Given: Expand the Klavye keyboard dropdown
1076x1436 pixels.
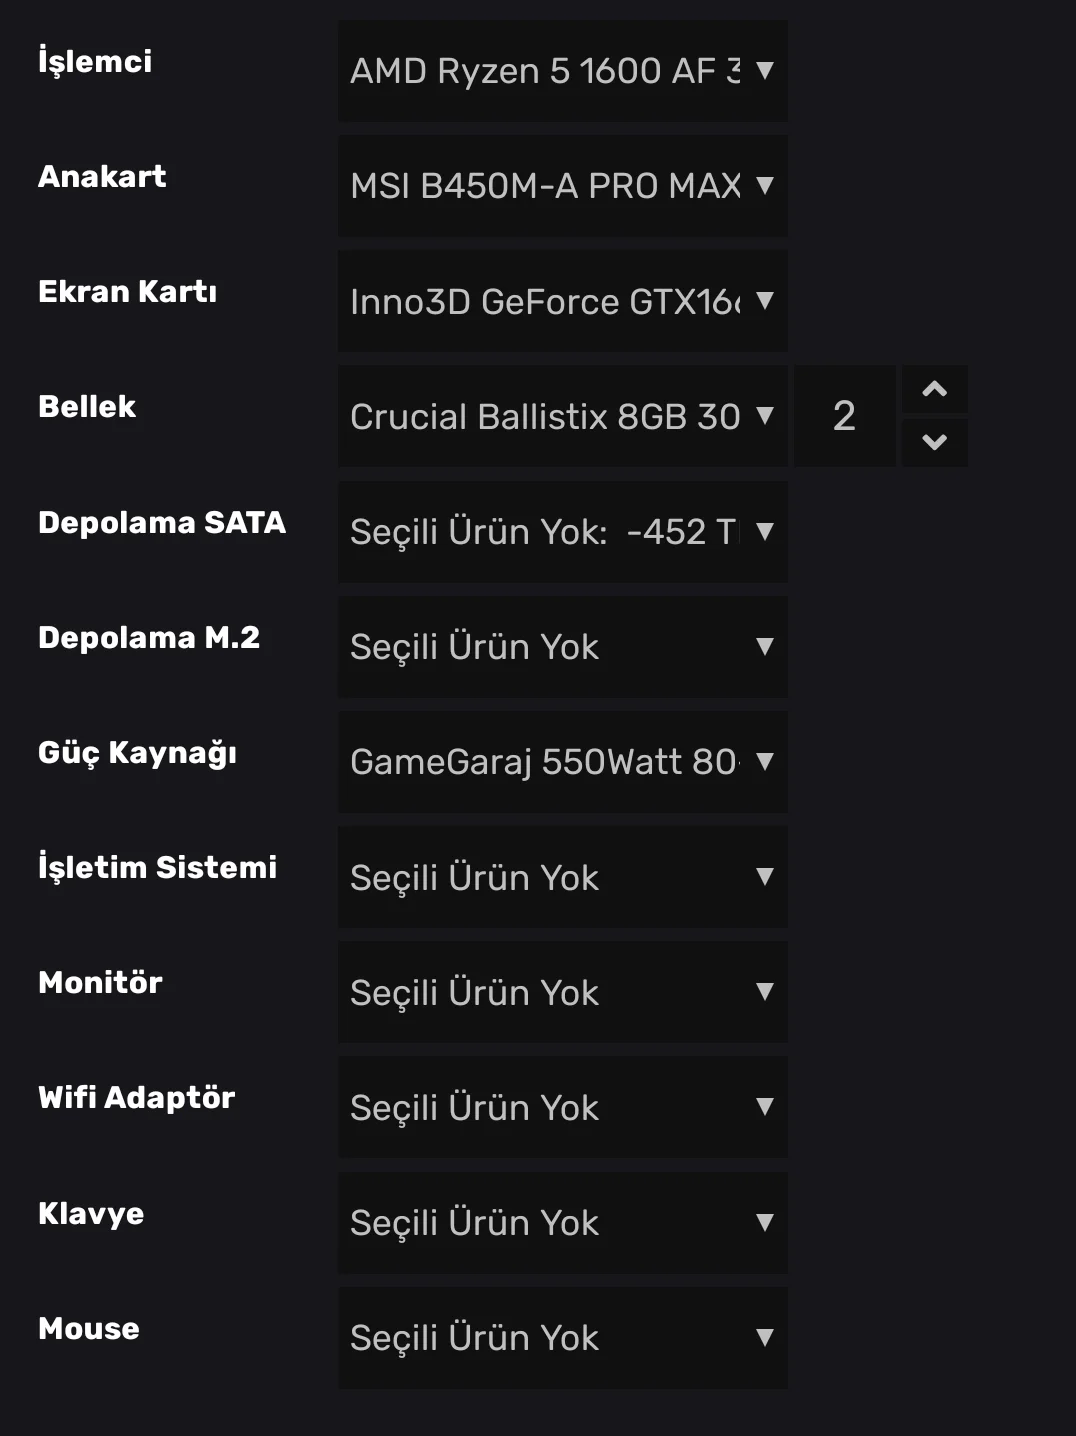Looking at the screenshot, I should (562, 1222).
